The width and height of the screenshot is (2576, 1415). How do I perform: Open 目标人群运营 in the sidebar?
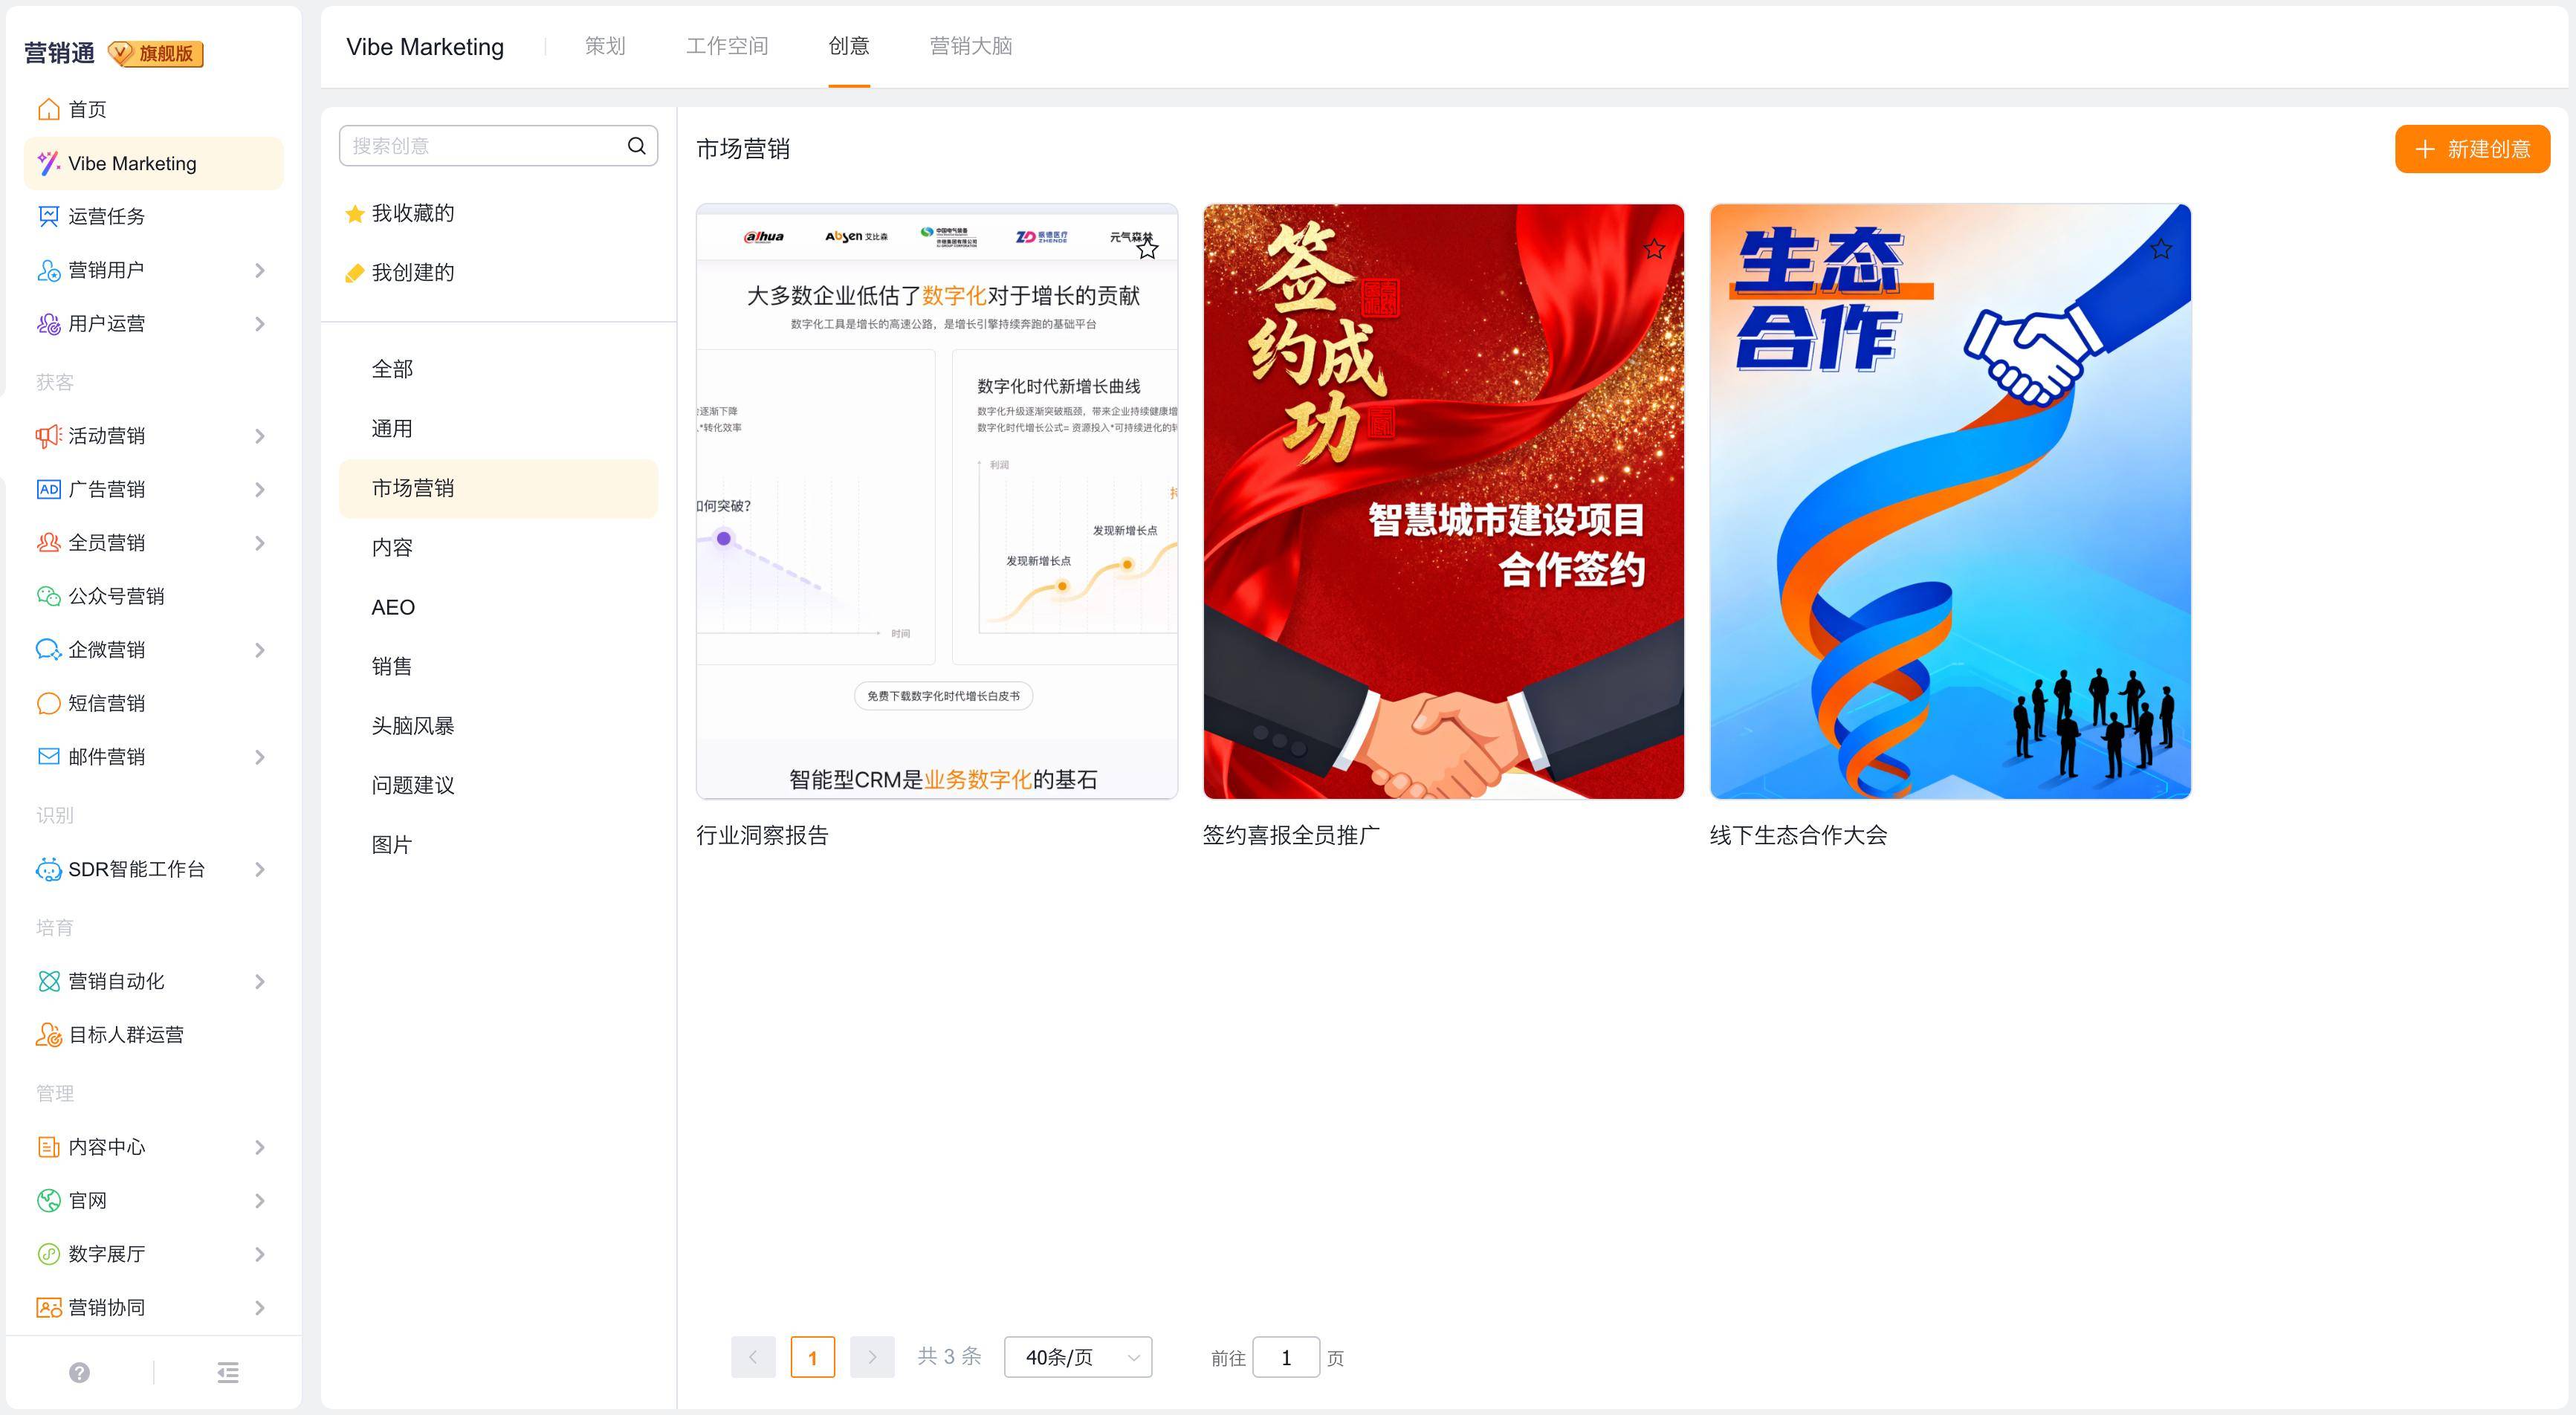pos(126,1035)
